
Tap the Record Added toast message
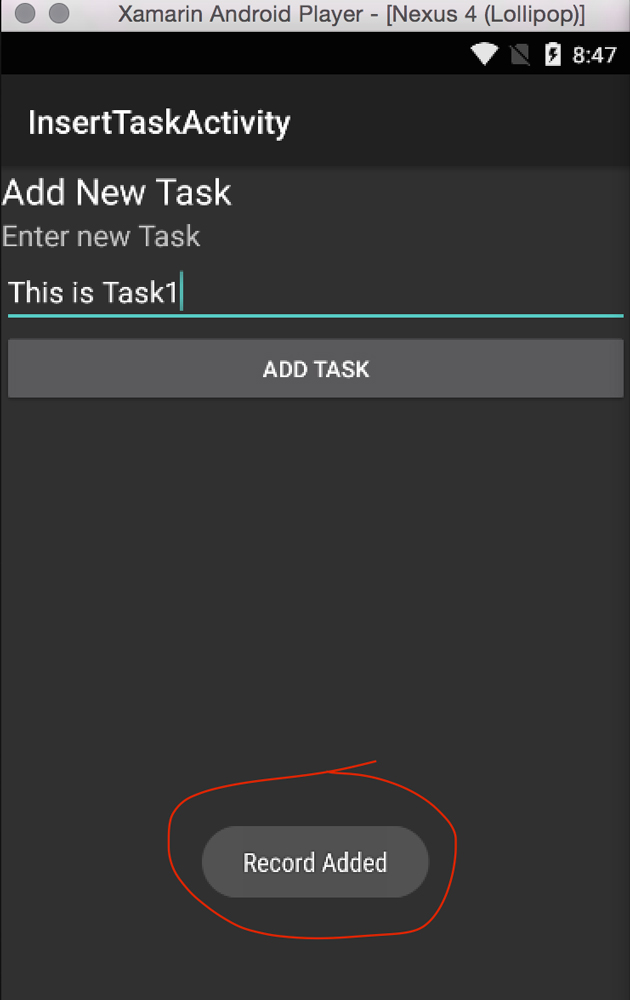[315, 862]
